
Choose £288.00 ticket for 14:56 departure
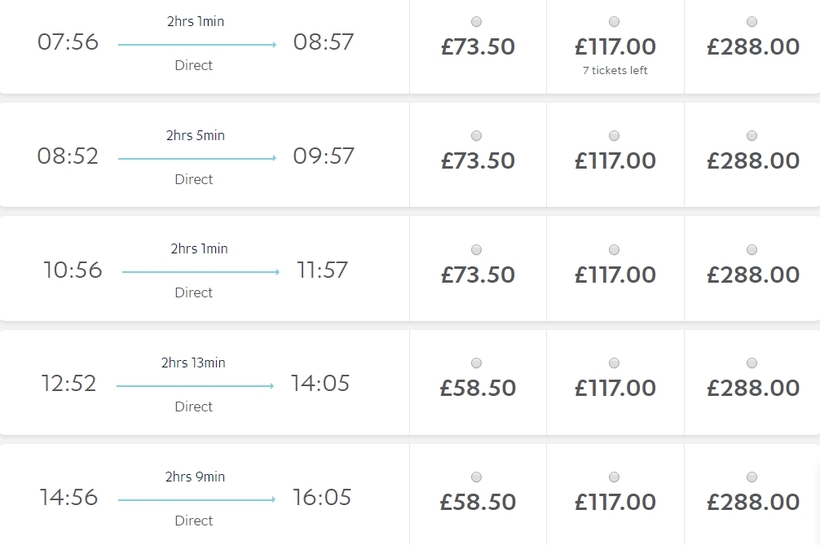[752, 476]
